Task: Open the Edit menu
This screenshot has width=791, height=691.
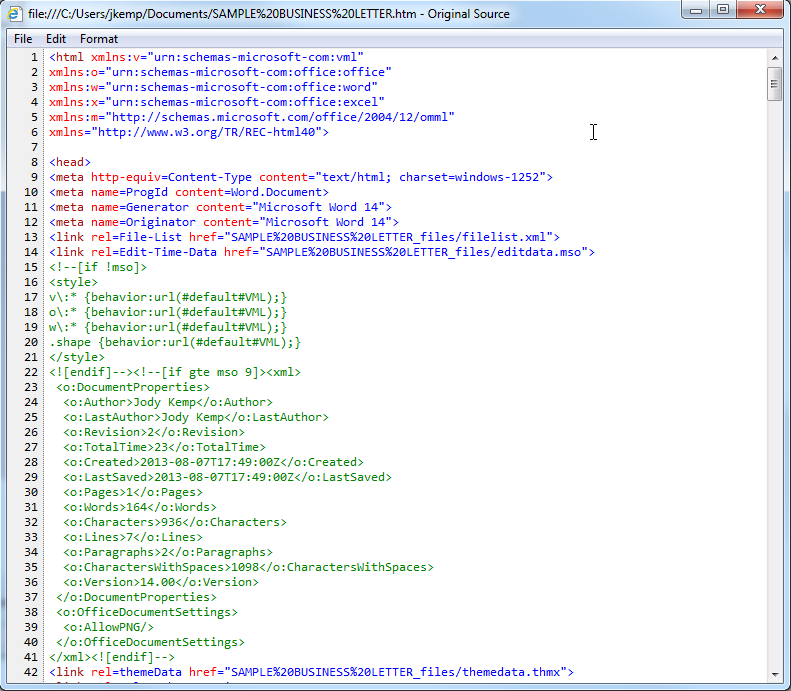Action: pos(56,39)
